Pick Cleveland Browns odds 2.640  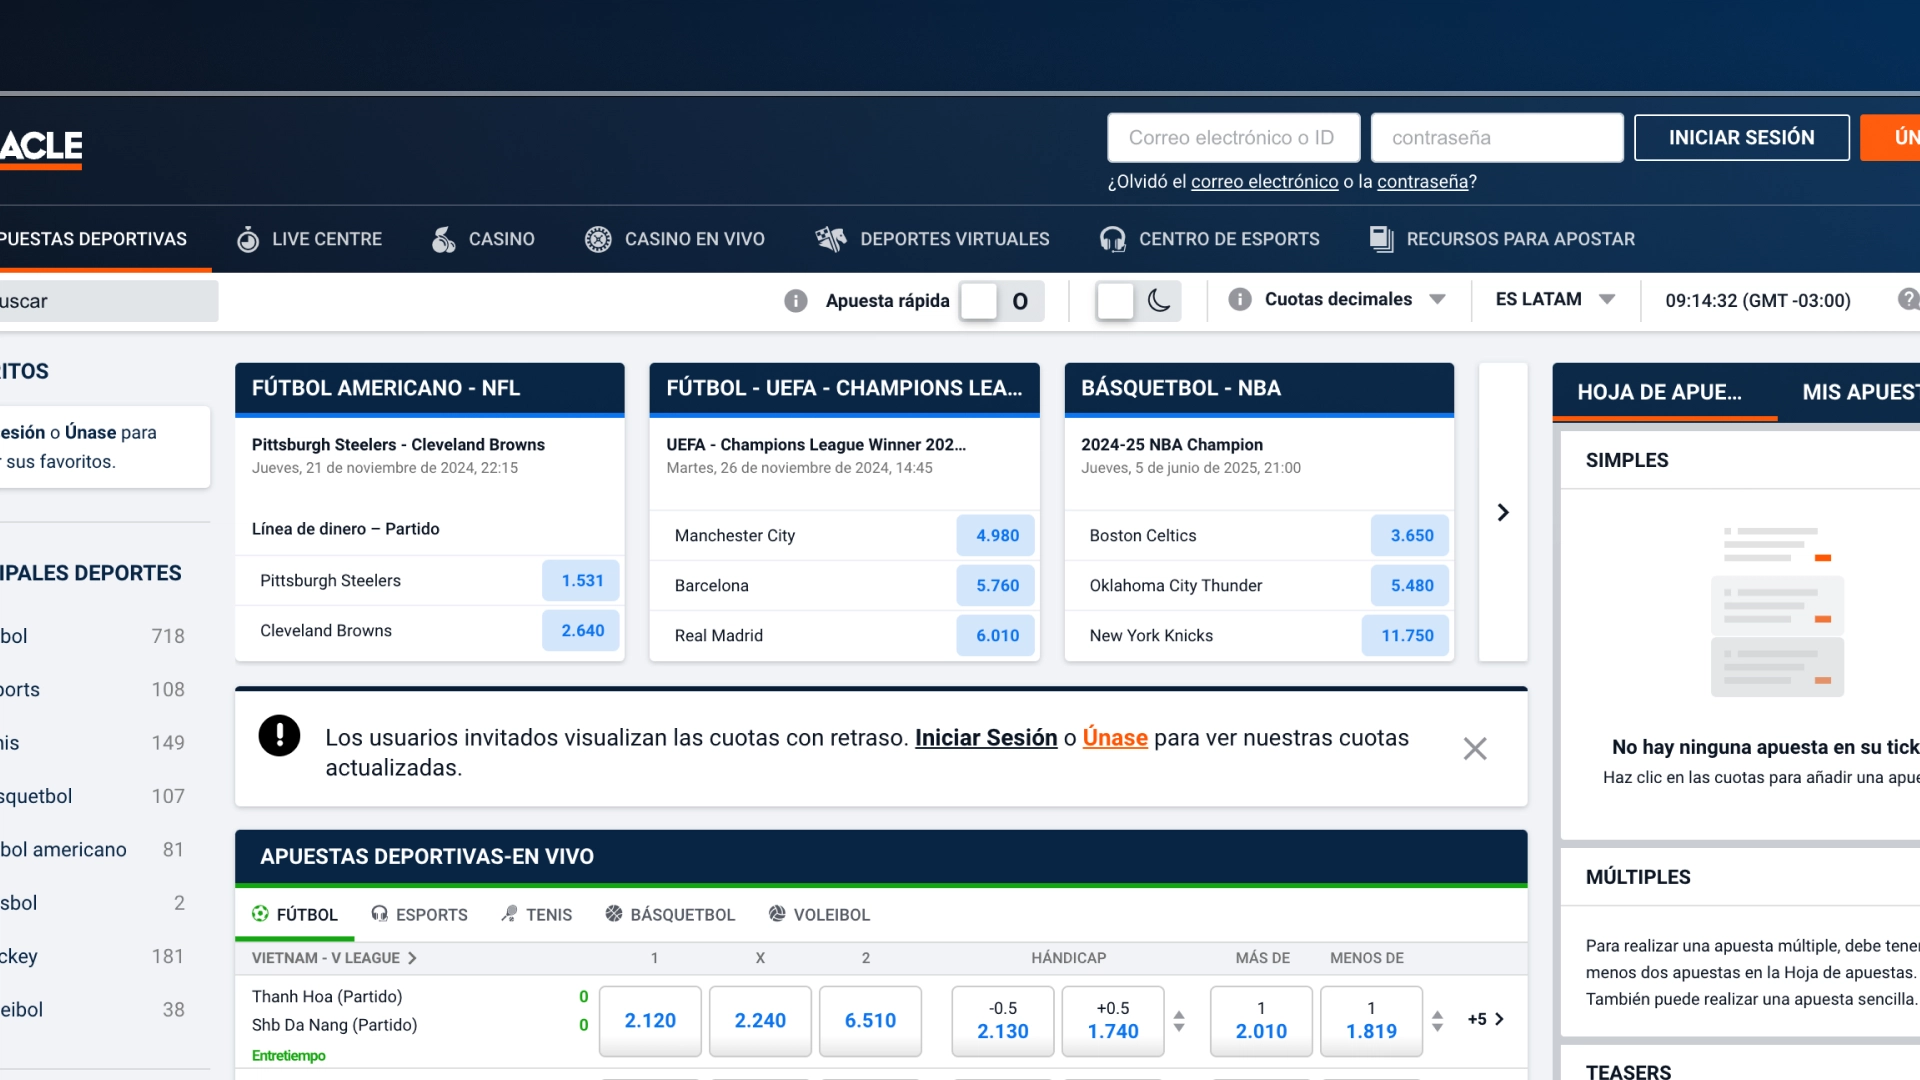pos(582,630)
